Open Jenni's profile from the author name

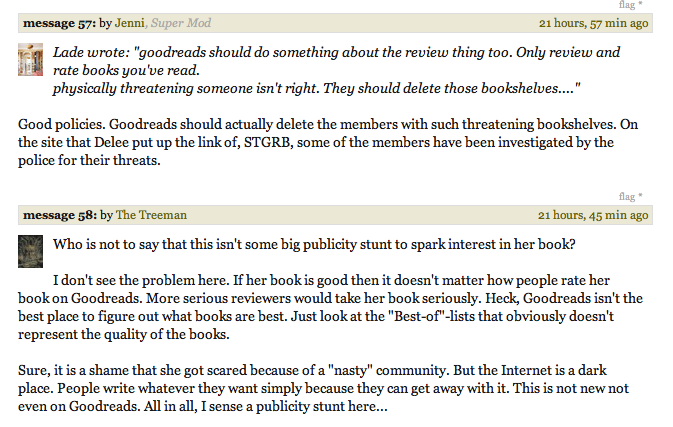coord(129,23)
